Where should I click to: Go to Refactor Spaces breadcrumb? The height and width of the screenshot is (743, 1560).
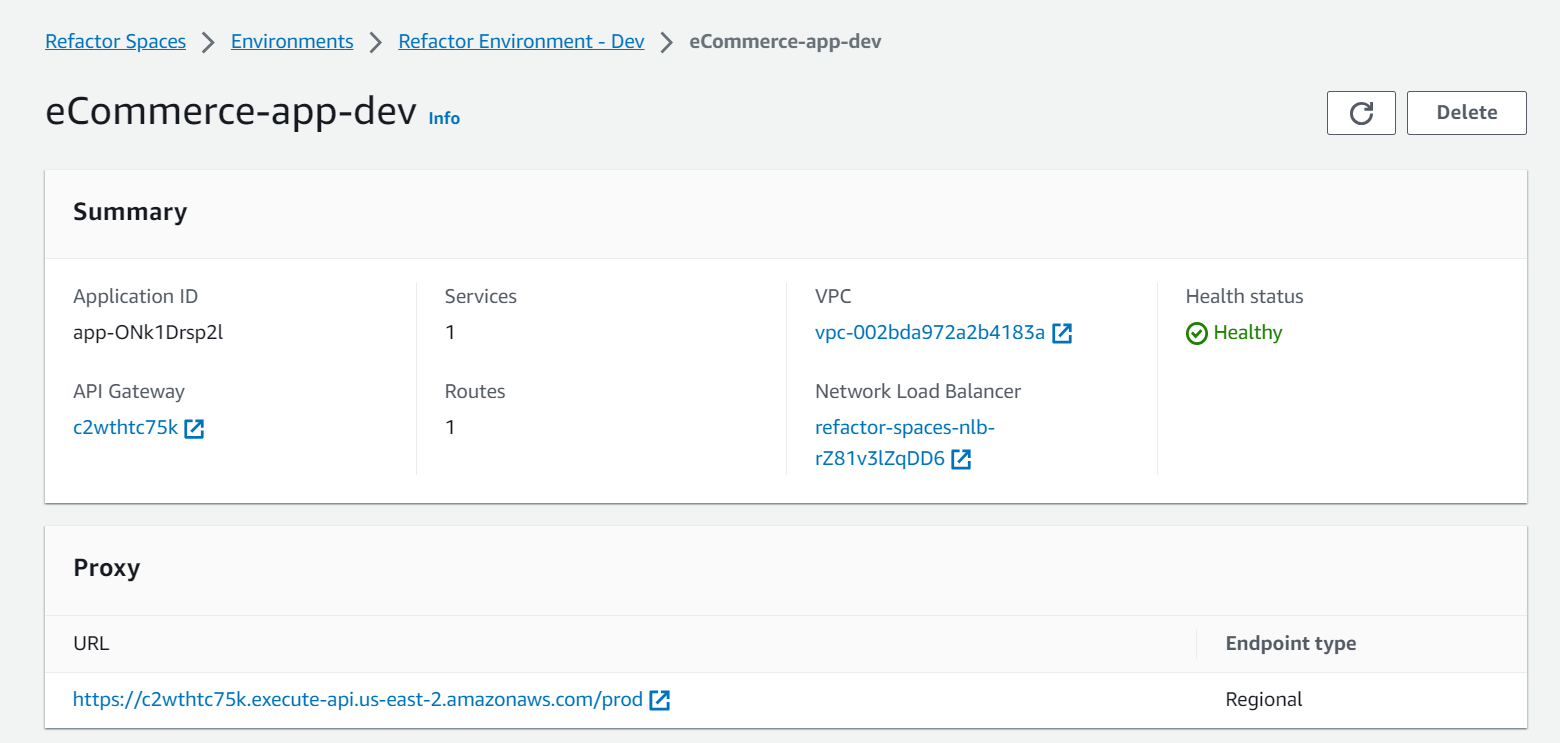(116, 42)
